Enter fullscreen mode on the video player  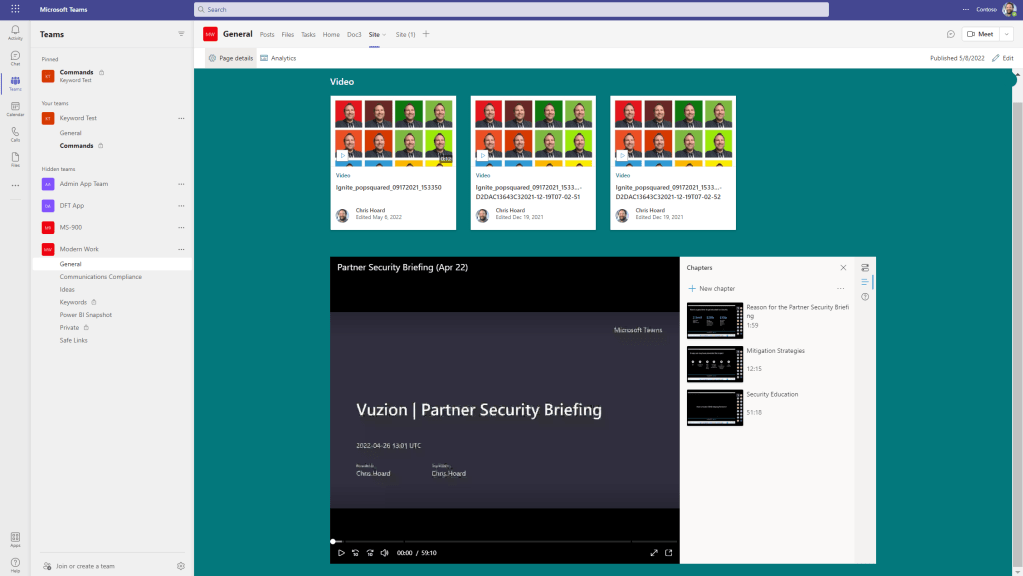point(654,552)
